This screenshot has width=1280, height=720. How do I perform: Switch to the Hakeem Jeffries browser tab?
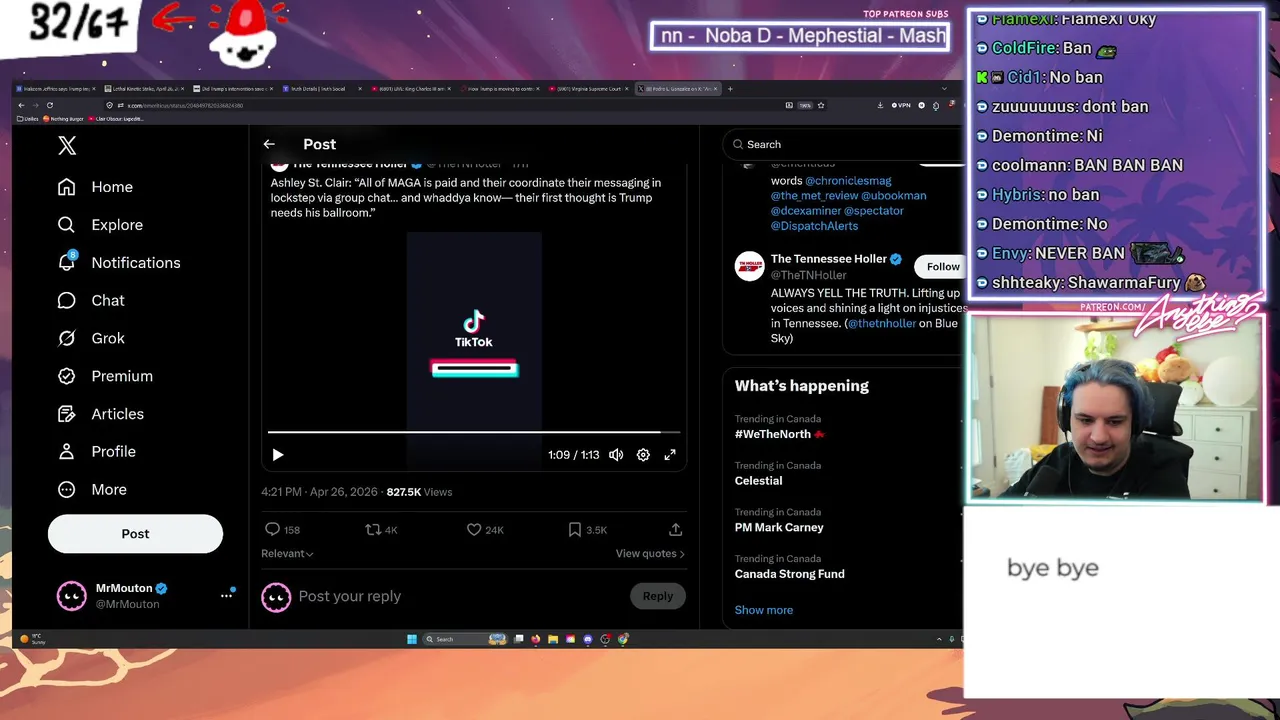pyautogui.click(x=54, y=89)
